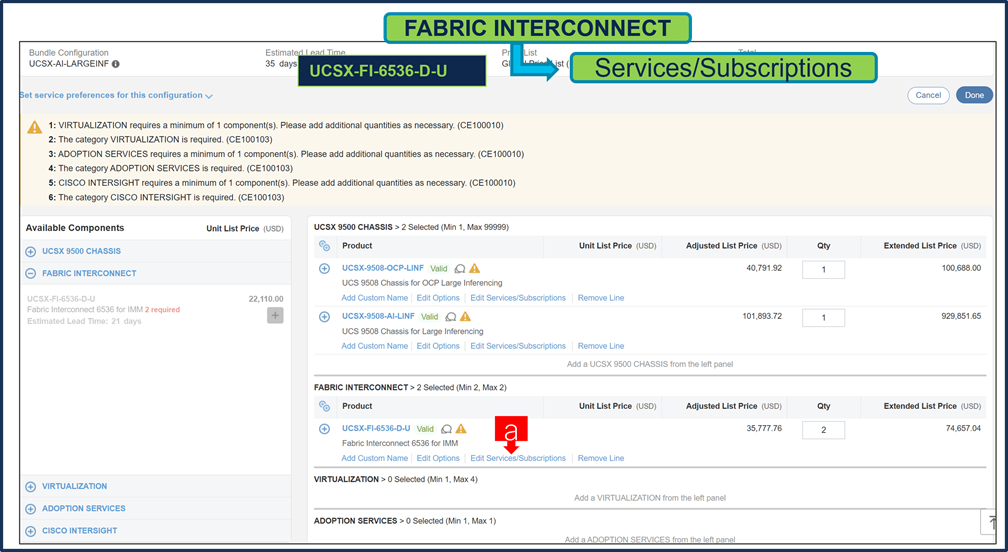Click adjusted price 101,893.72

(762, 316)
